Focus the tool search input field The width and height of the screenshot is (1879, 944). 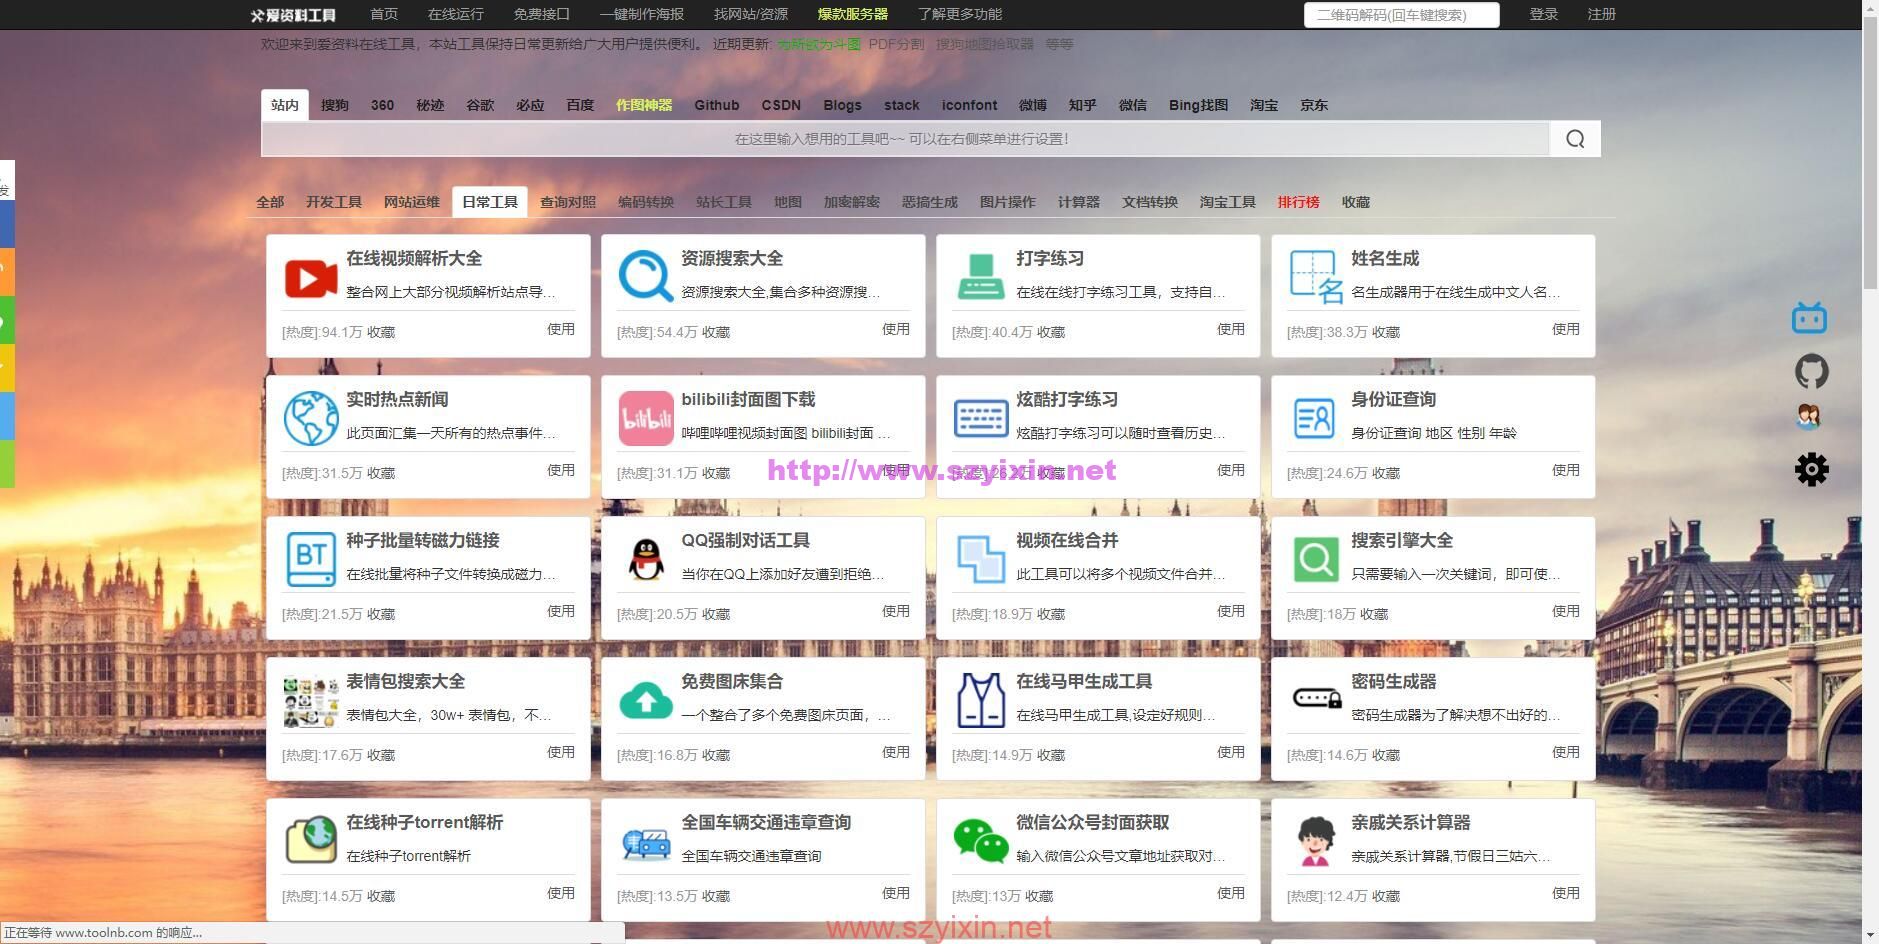click(905, 139)
